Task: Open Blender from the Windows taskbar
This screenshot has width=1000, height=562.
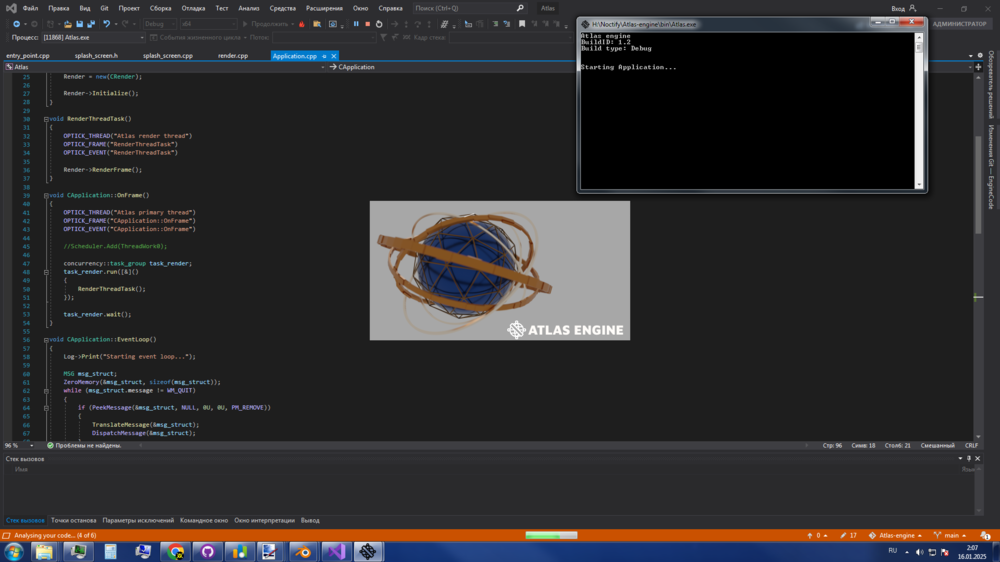Action: [303, 551]
